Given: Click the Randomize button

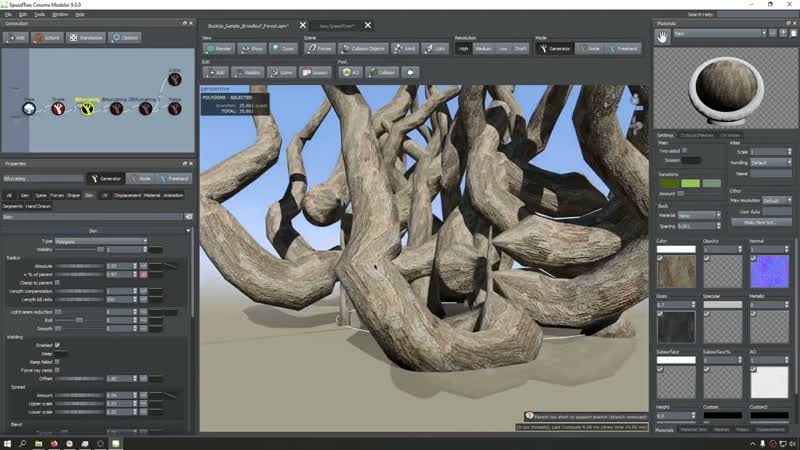Looking at the screenshot, I should coord(86,38).
